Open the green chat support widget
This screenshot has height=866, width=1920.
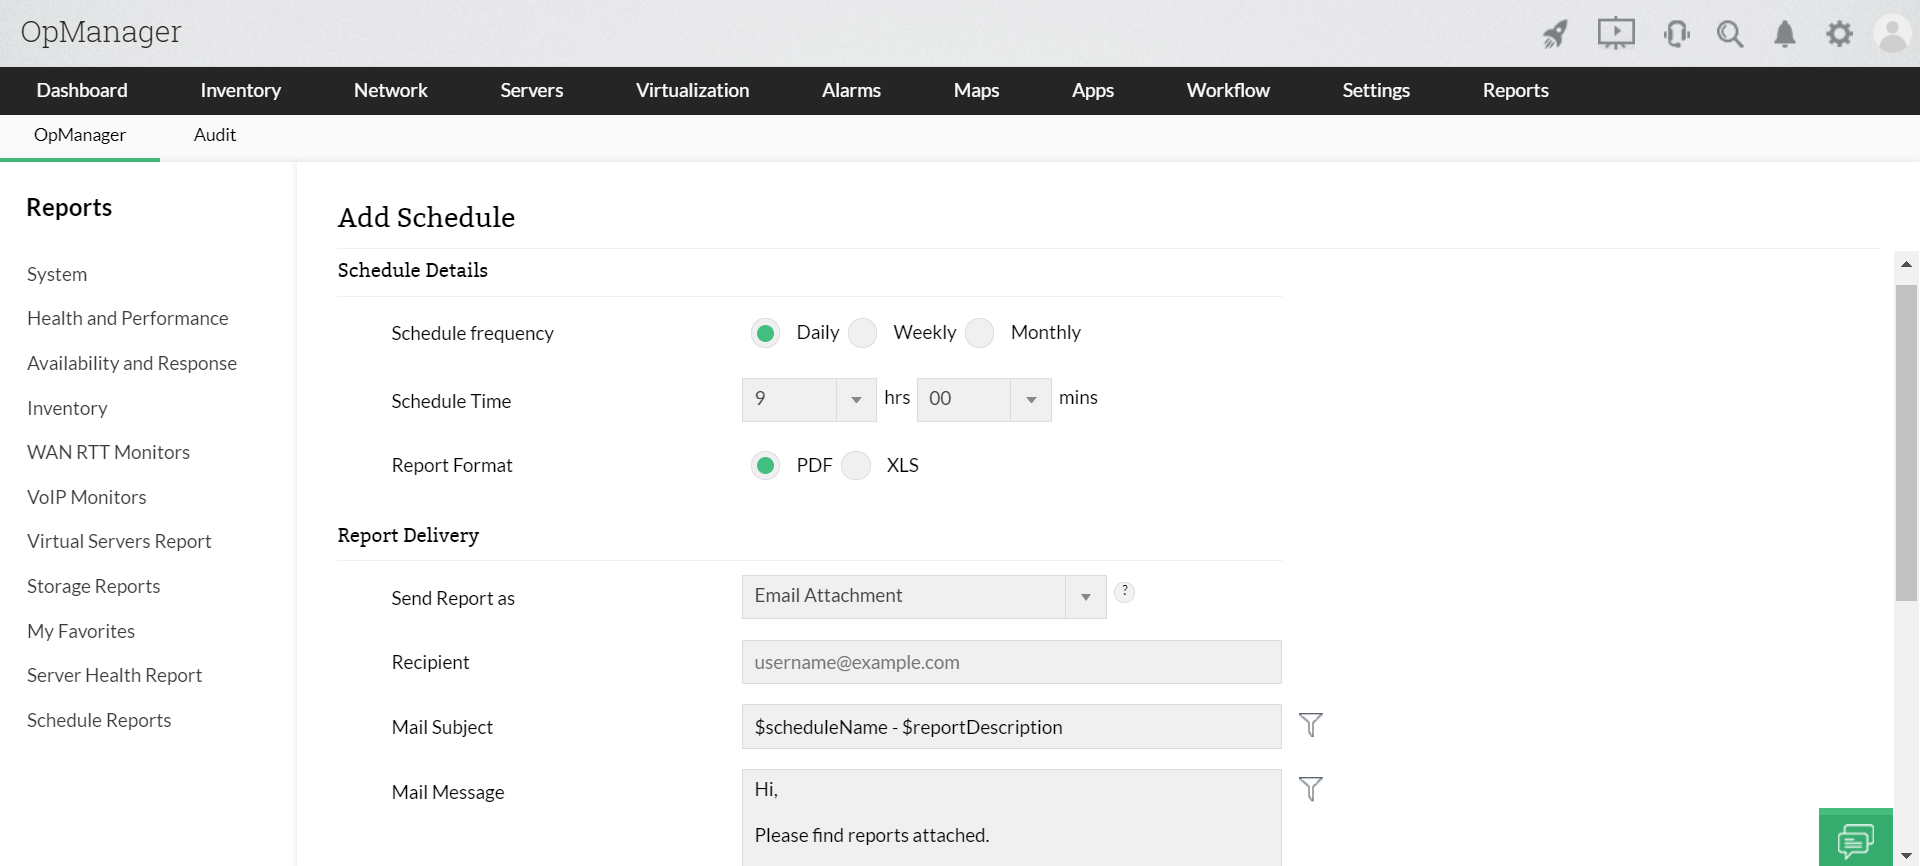click(1856, 838)
